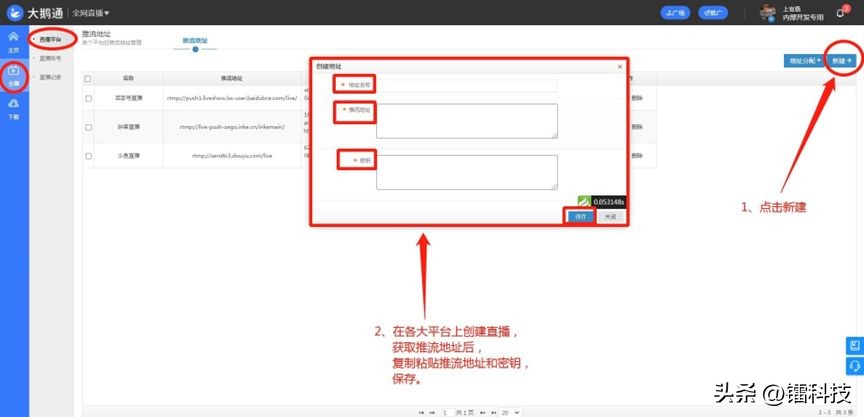Open the 下载 cloud download sidebar icon
864x417 pixels.
point(14,104)
